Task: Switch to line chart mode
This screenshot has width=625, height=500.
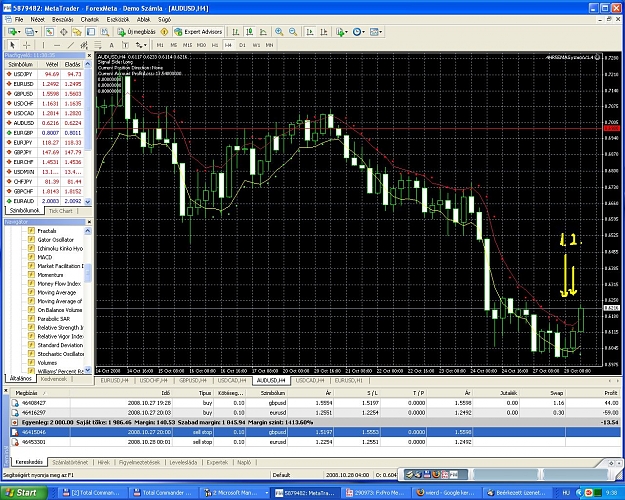Action: click(263, 32)
